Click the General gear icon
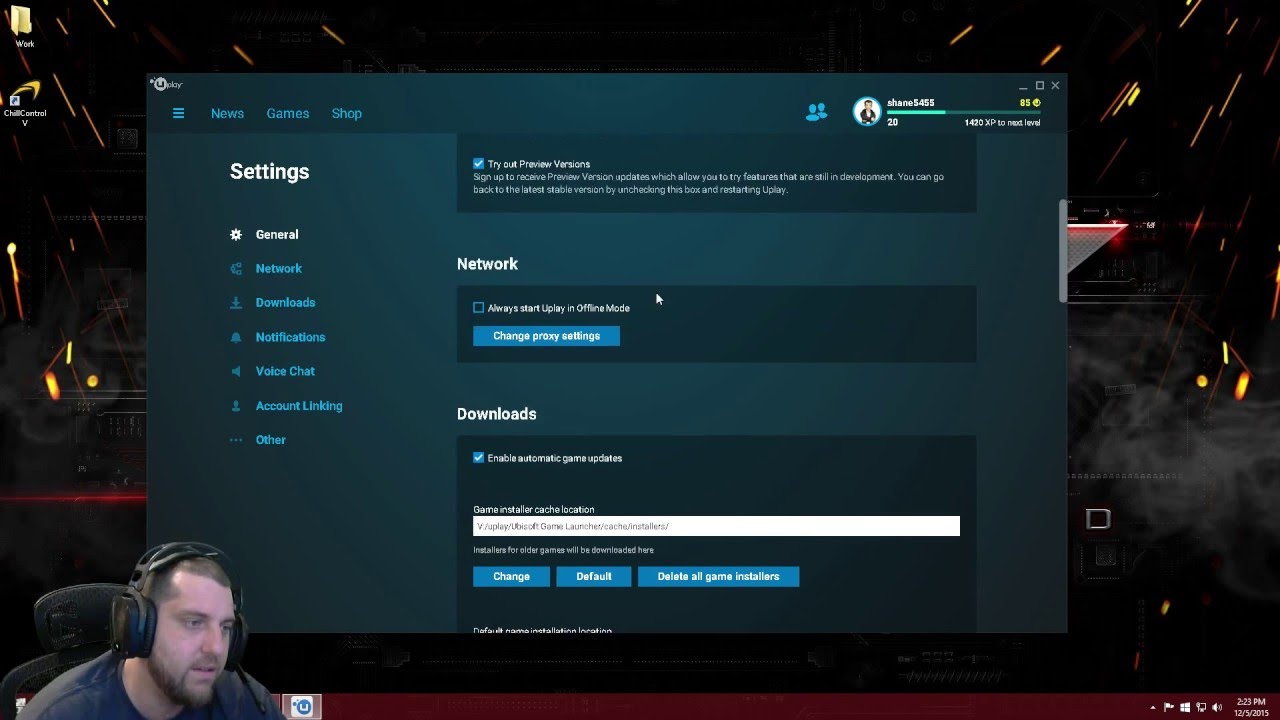 pyautogui.click(x=236, y=235)
